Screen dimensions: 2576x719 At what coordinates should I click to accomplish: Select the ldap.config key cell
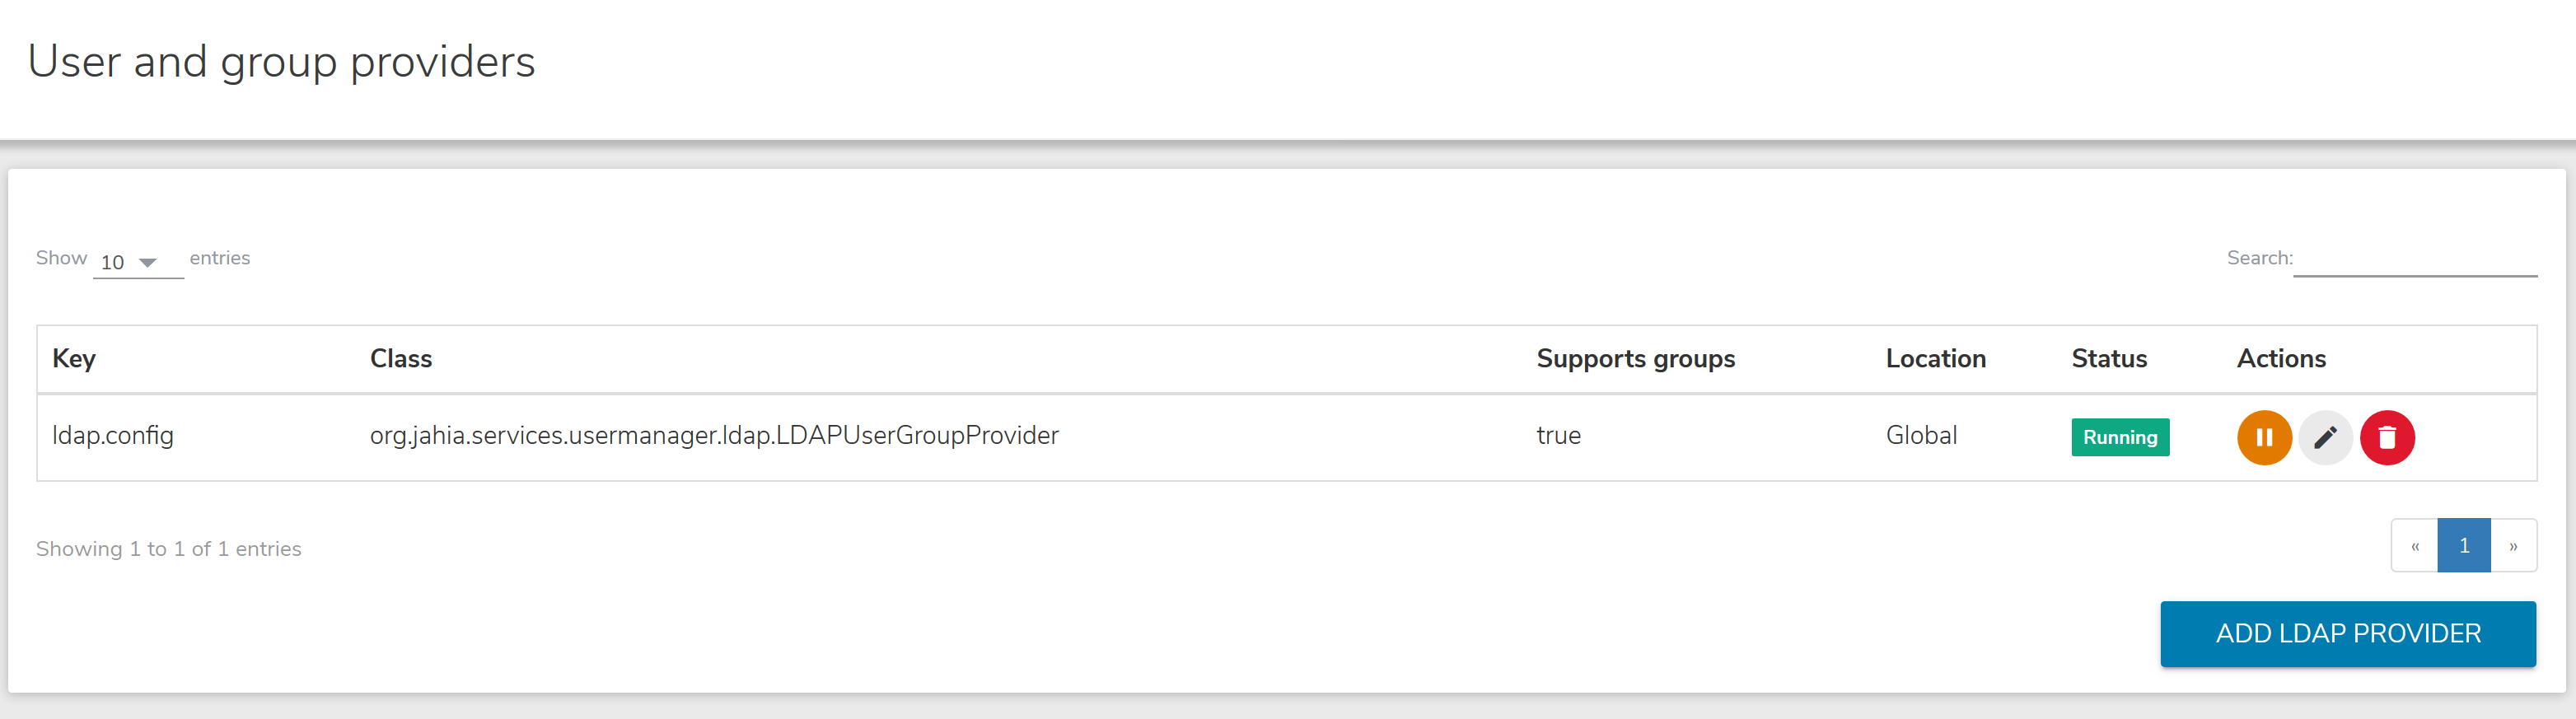pyautogui.click(x=113, y=436)
